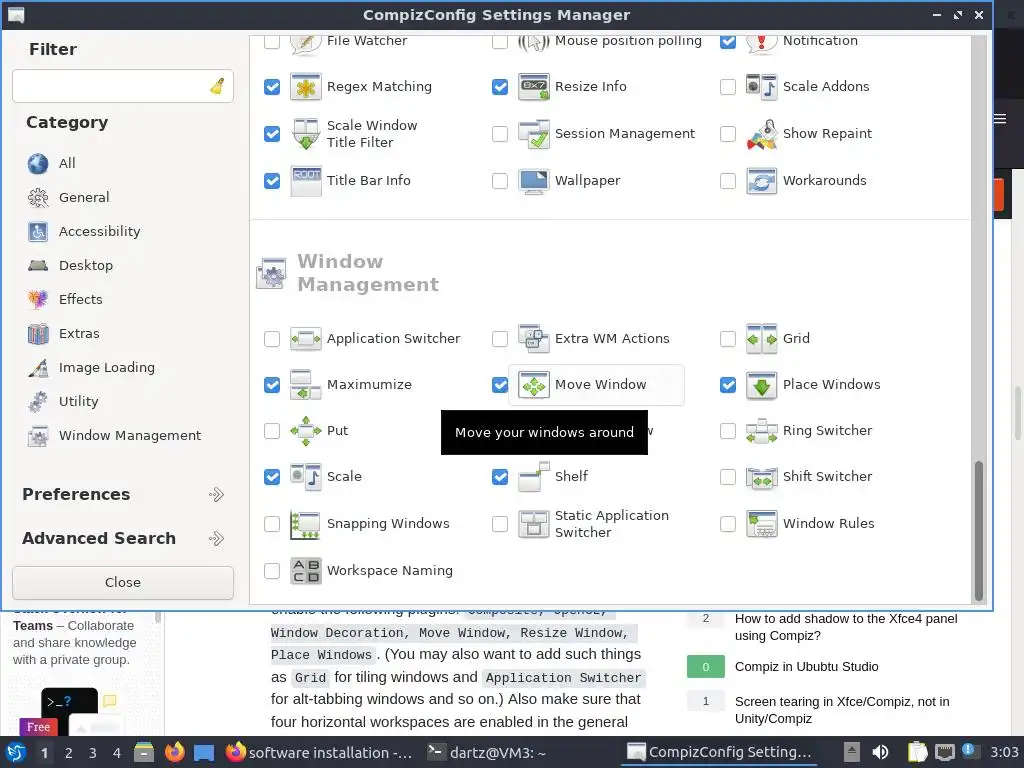Switch to workspace 2 in the panel

tap(69, 753)
